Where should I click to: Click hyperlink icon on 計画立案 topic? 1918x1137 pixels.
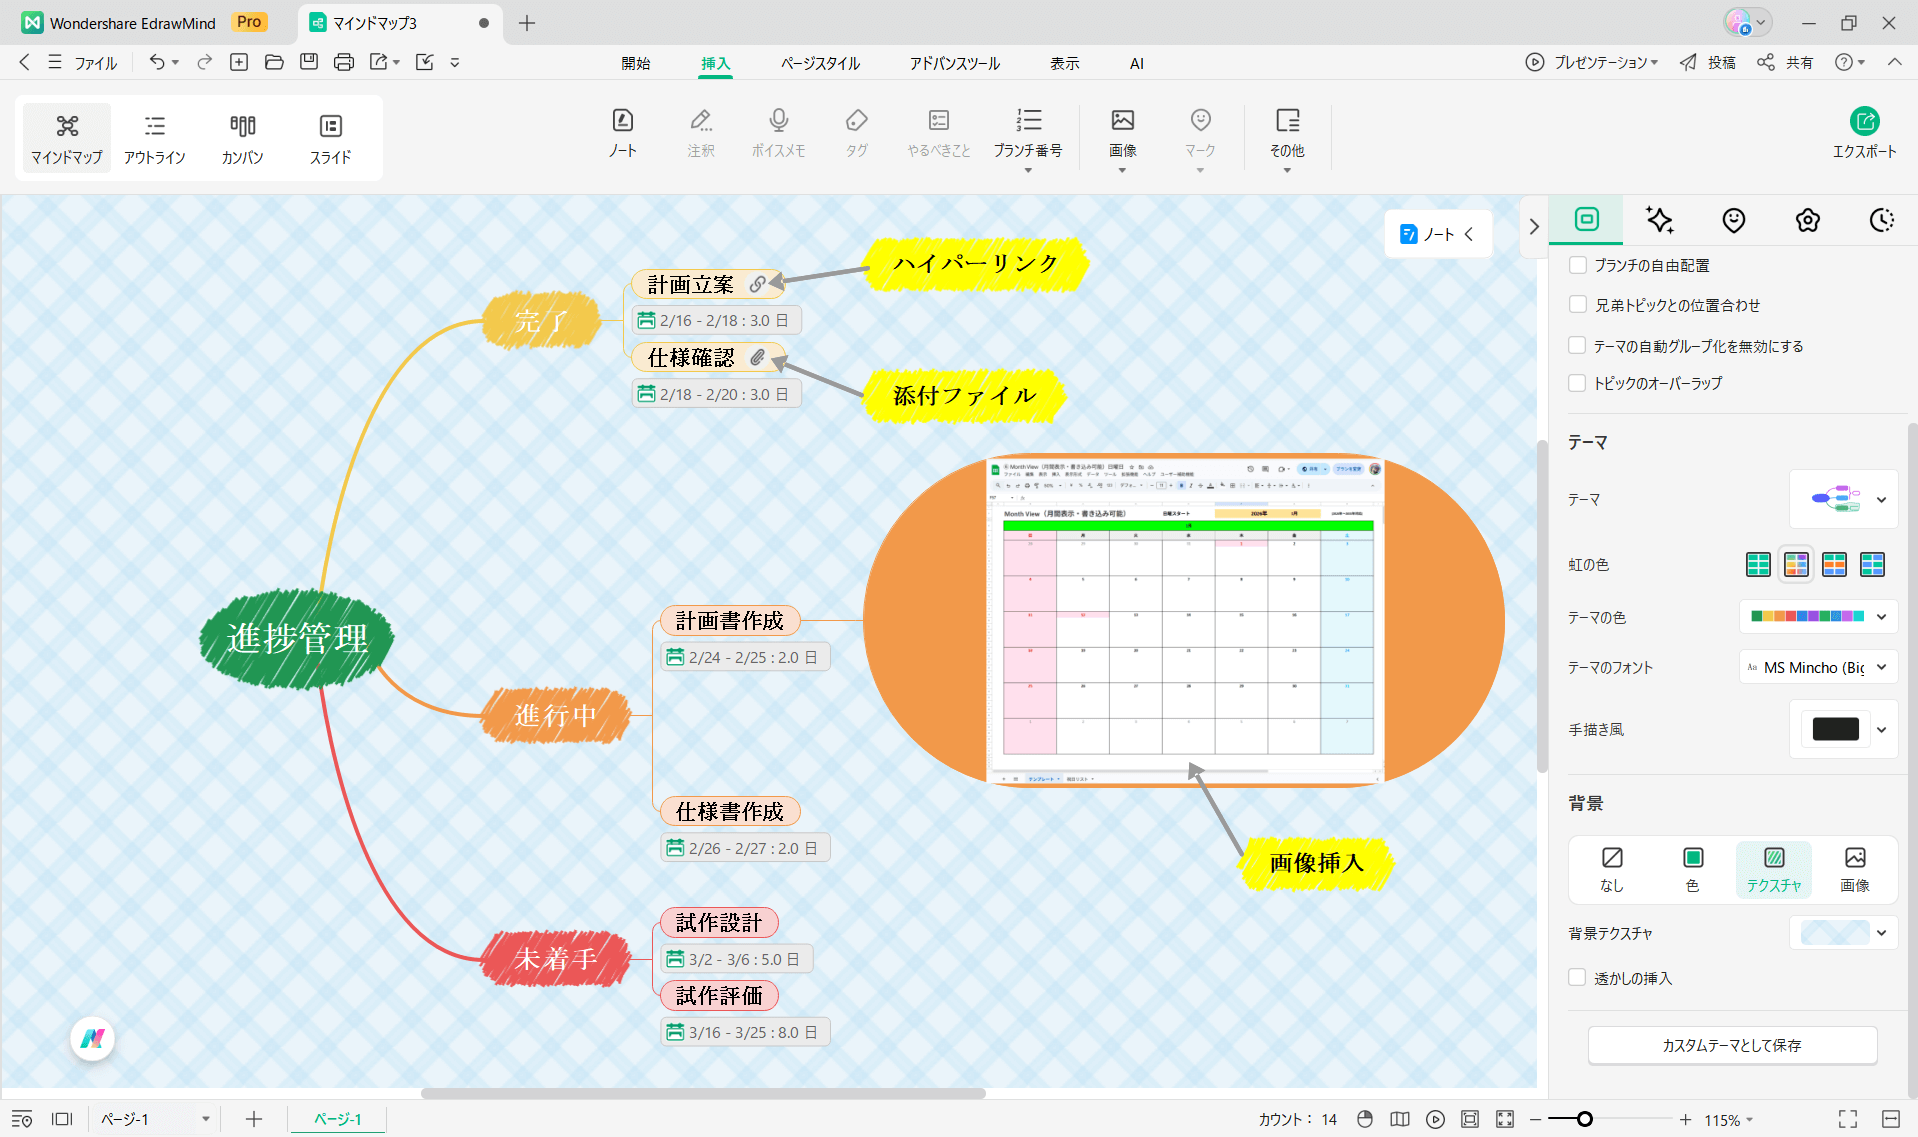tap(758, 284)
